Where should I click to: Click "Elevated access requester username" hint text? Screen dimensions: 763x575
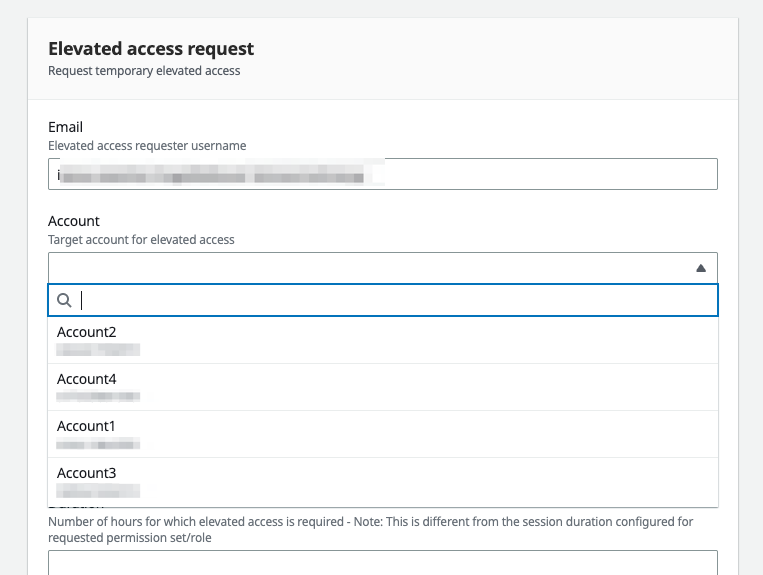[147, 146]
